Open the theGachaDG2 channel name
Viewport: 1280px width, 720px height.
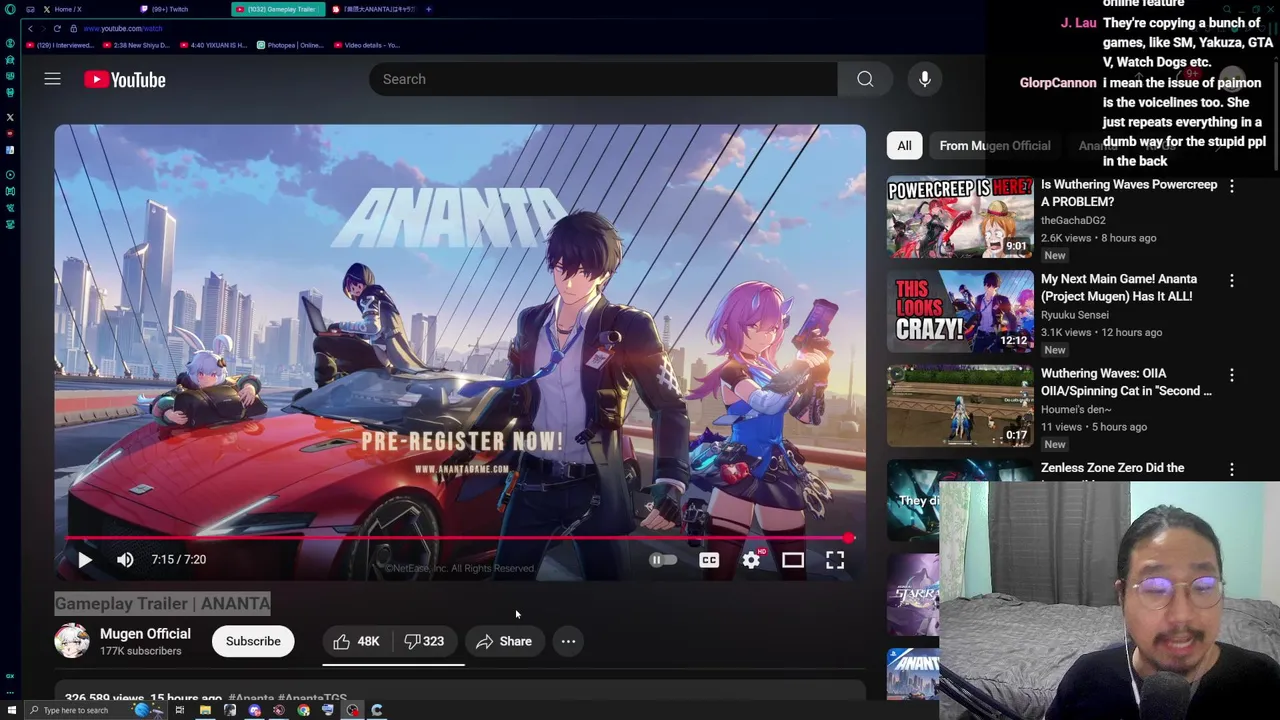(x=1073, y=220)
